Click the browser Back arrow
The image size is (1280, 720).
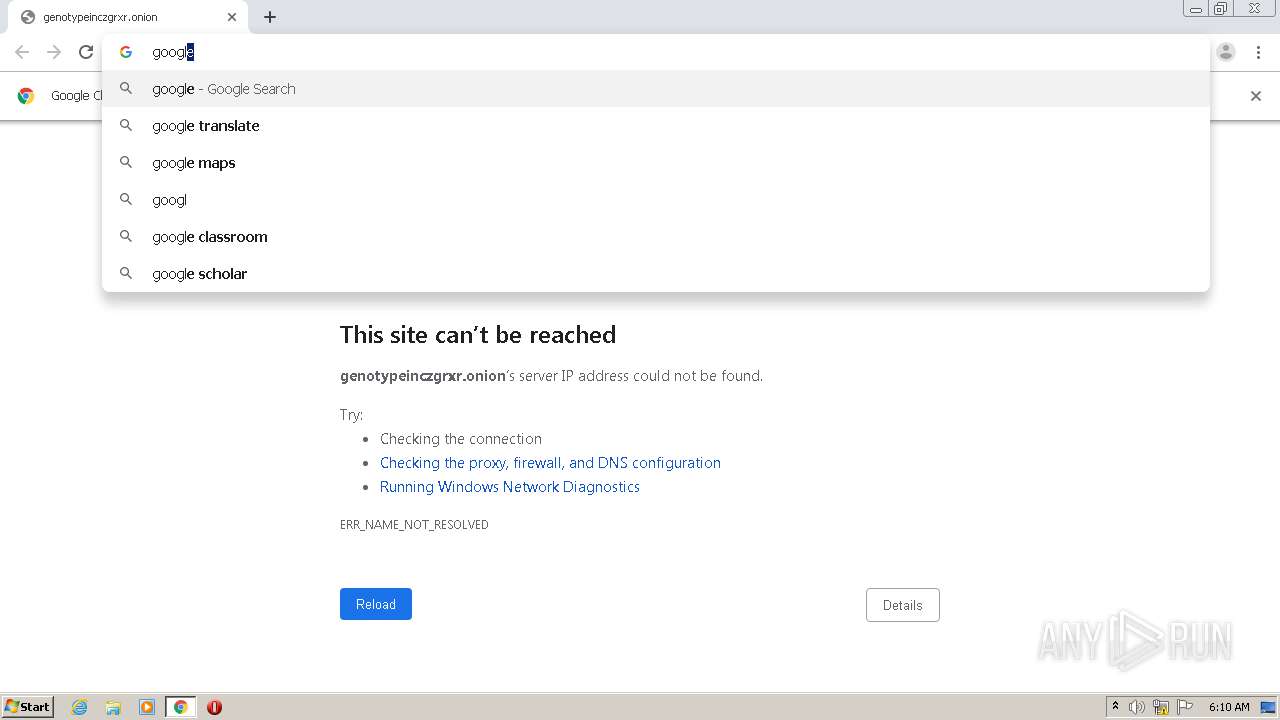(22, 52)
